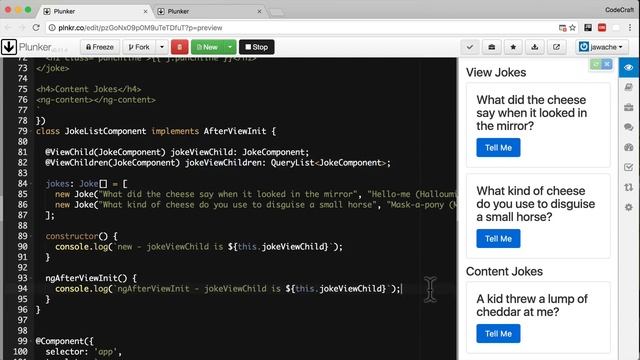This screenshot has width=640, height=360.
Task: Click ngAfterViewInit() line 93 in editor
Action: [x=91, y=278]
